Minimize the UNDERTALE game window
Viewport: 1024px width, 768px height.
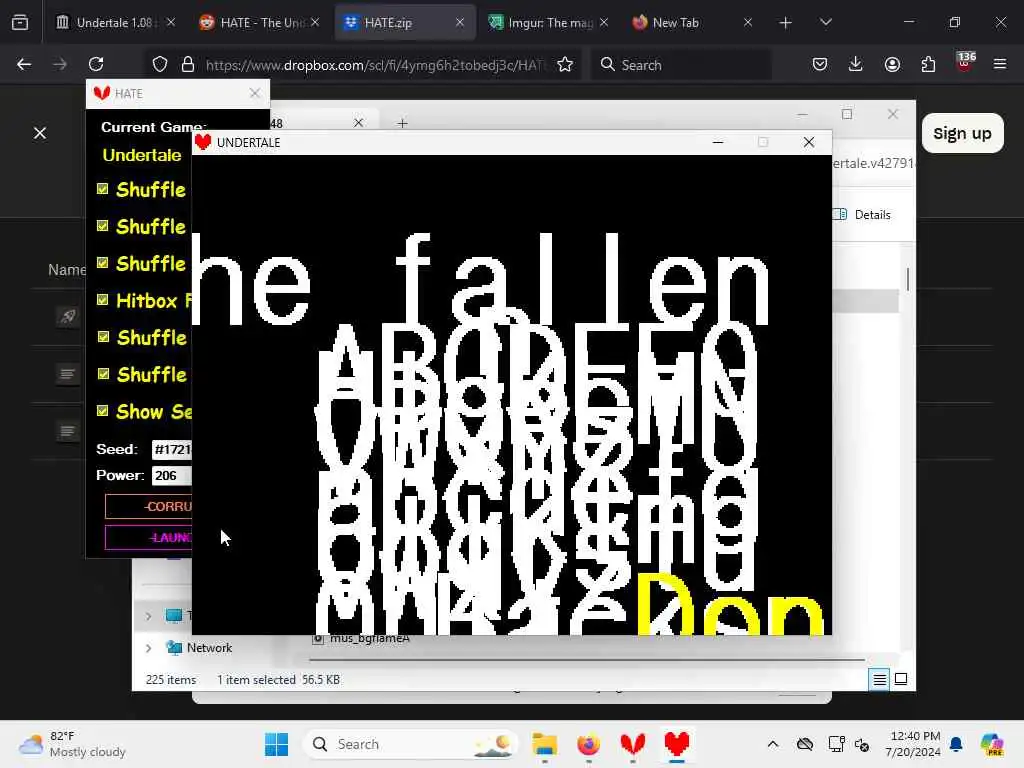(718, 142)
